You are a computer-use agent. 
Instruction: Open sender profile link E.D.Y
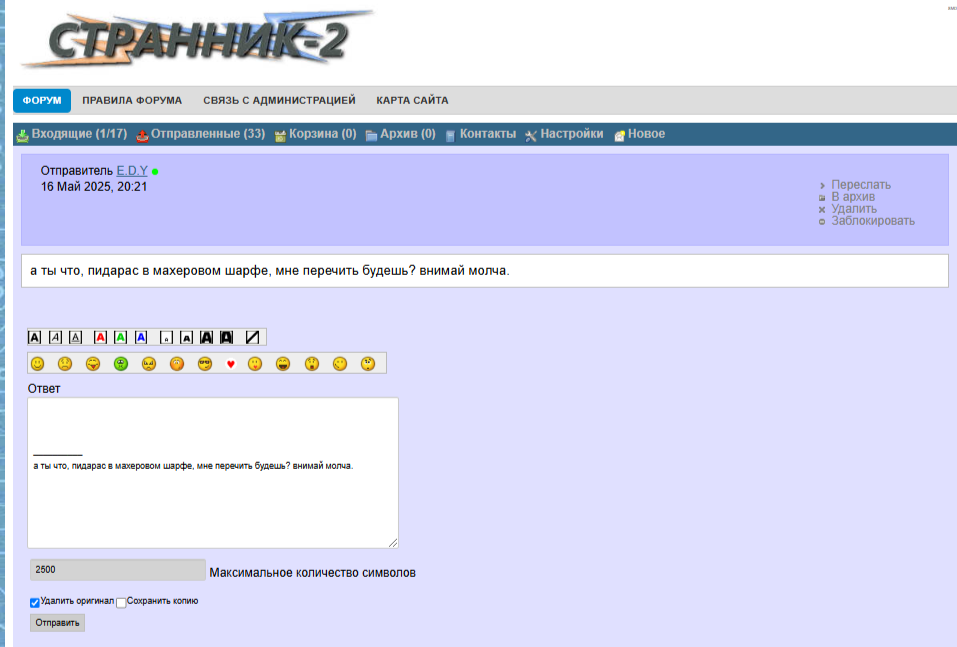(x=132, y=171)
